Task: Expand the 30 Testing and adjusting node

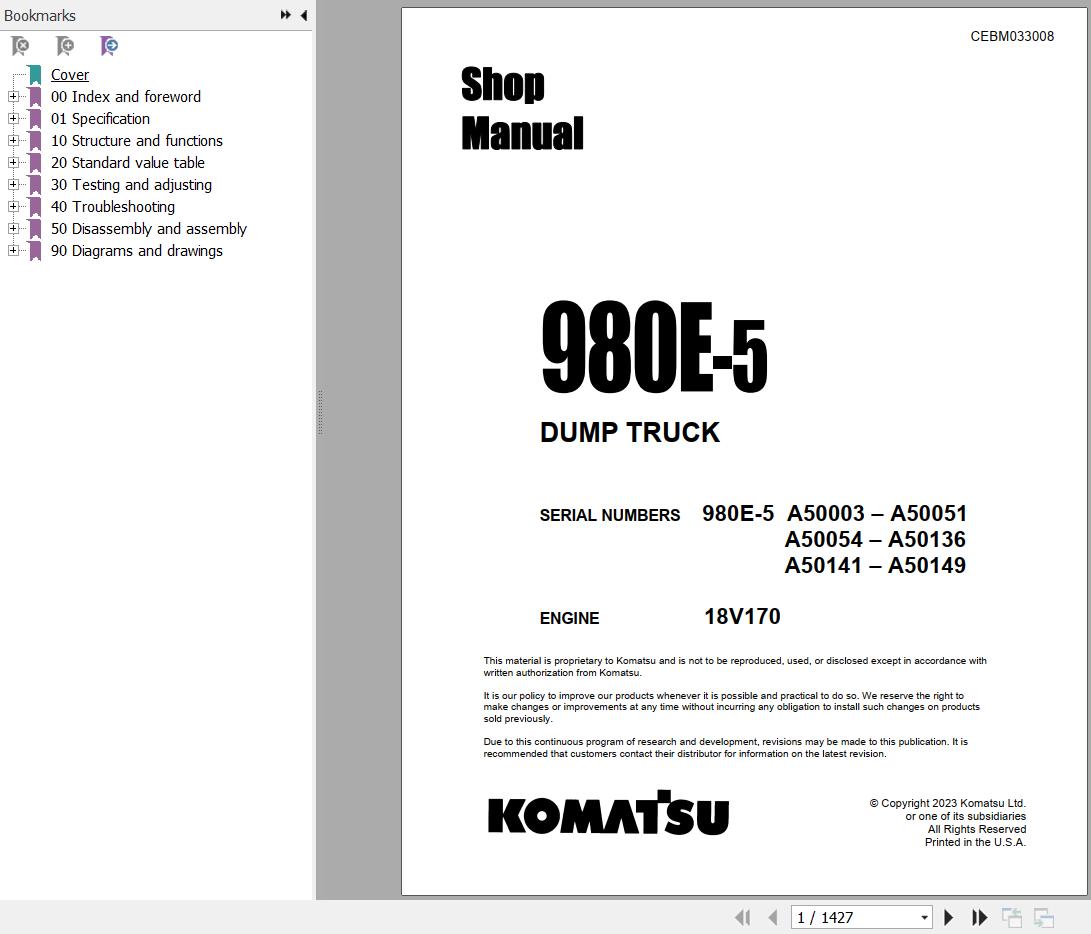Action: point(13,184)
